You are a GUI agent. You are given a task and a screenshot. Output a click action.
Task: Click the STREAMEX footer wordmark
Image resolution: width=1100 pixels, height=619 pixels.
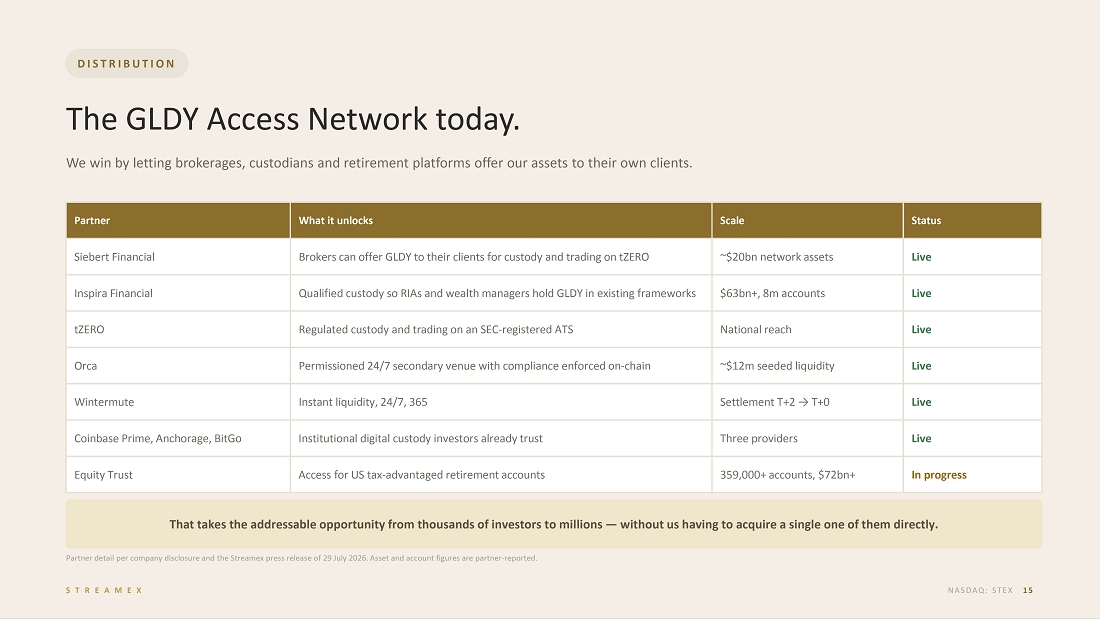tap(105, 590)
